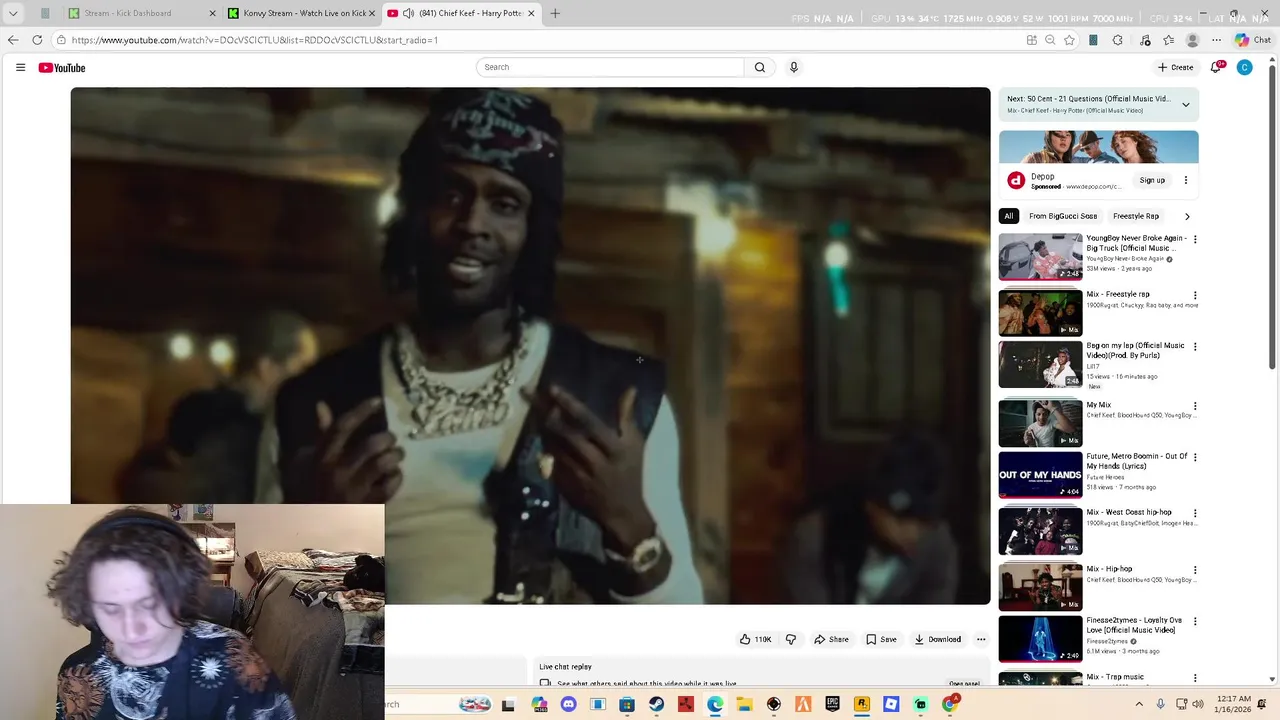Show next category chips with arrow
The height and width of the screenshot is (720, 1280).
1187,216
